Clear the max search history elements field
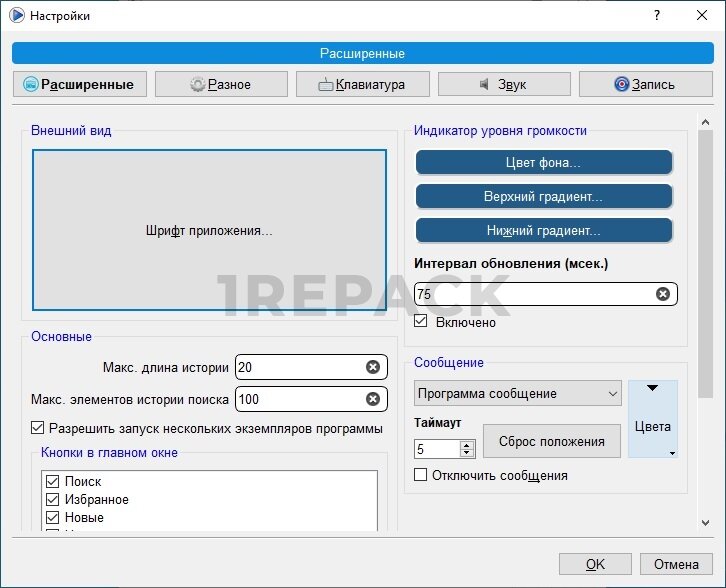This screenshot has width=726, height=588. coord(373,399)
